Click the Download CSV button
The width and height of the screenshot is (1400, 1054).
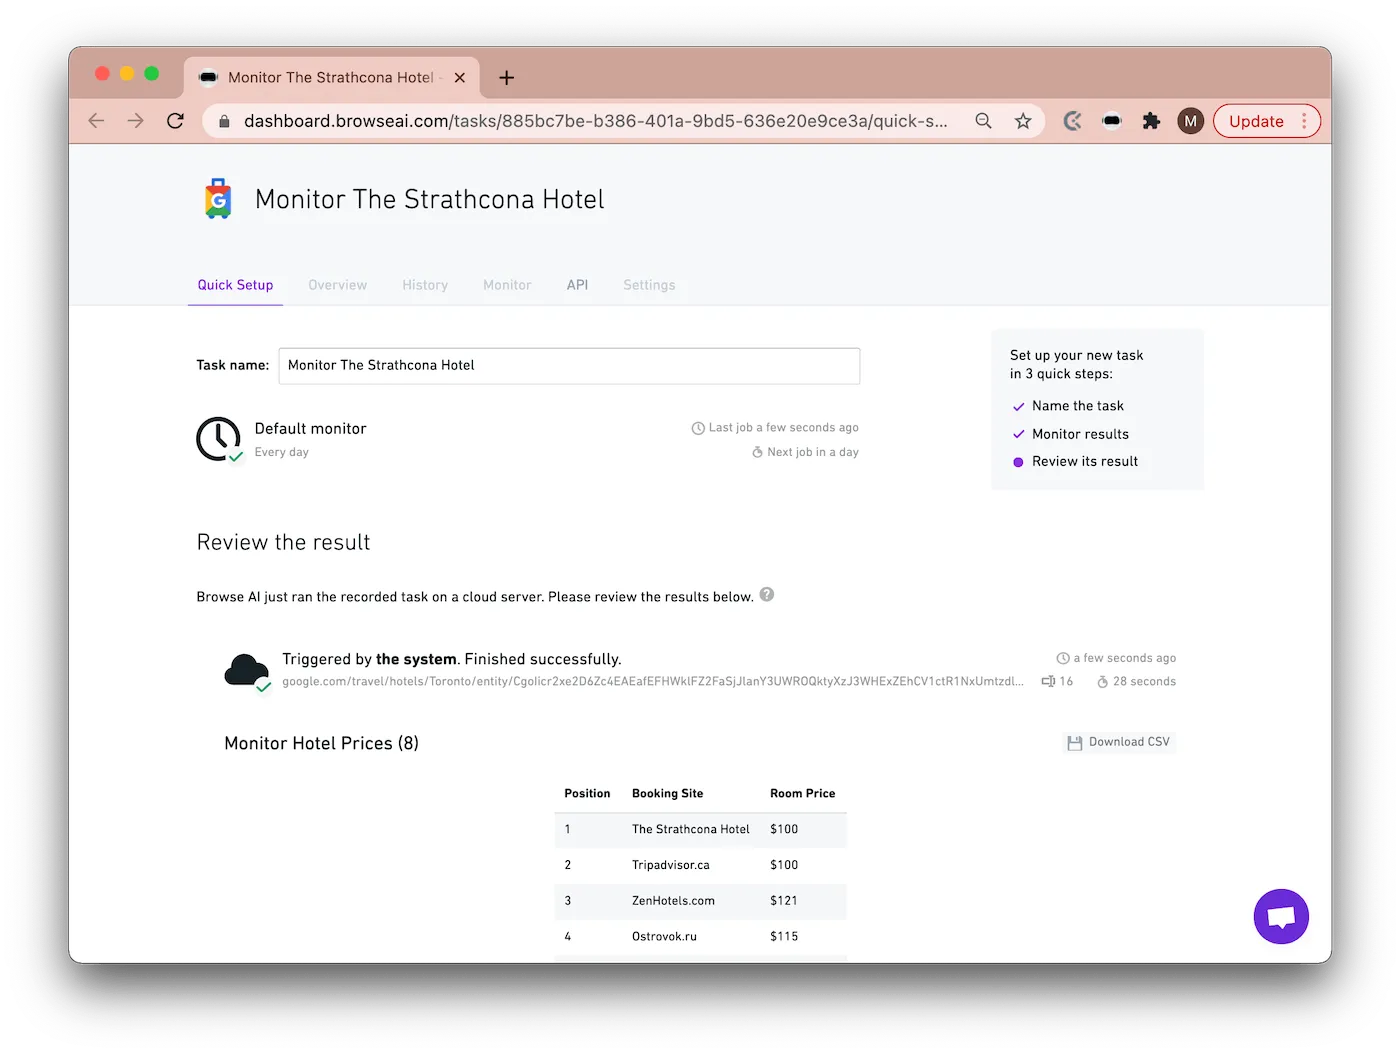(1119, 742)
